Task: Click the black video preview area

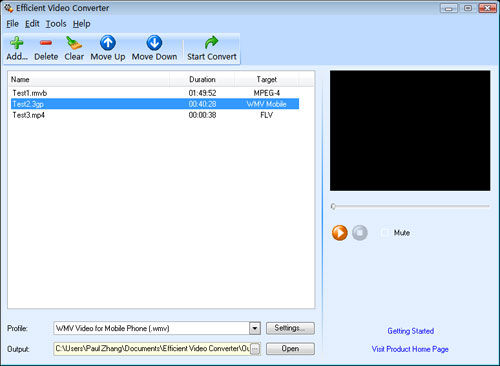Action: pos(410,131)
